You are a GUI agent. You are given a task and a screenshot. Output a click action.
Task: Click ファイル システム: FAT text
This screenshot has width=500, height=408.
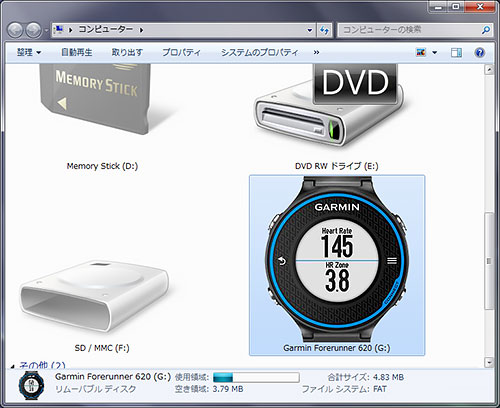(344, 389)
